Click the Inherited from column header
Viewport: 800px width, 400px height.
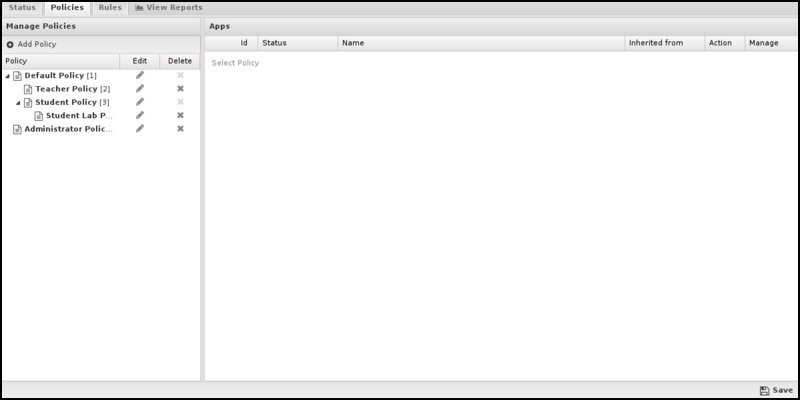point(665,43)
